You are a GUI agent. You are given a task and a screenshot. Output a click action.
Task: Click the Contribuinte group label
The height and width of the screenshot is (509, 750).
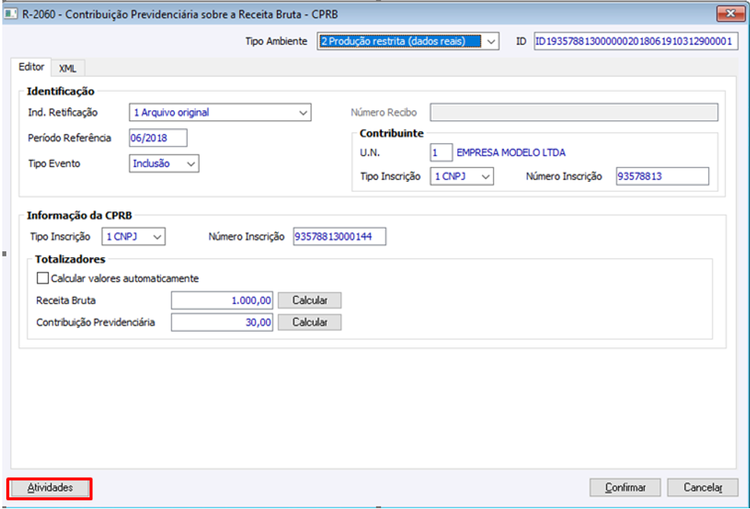click(x=392, y=133)
